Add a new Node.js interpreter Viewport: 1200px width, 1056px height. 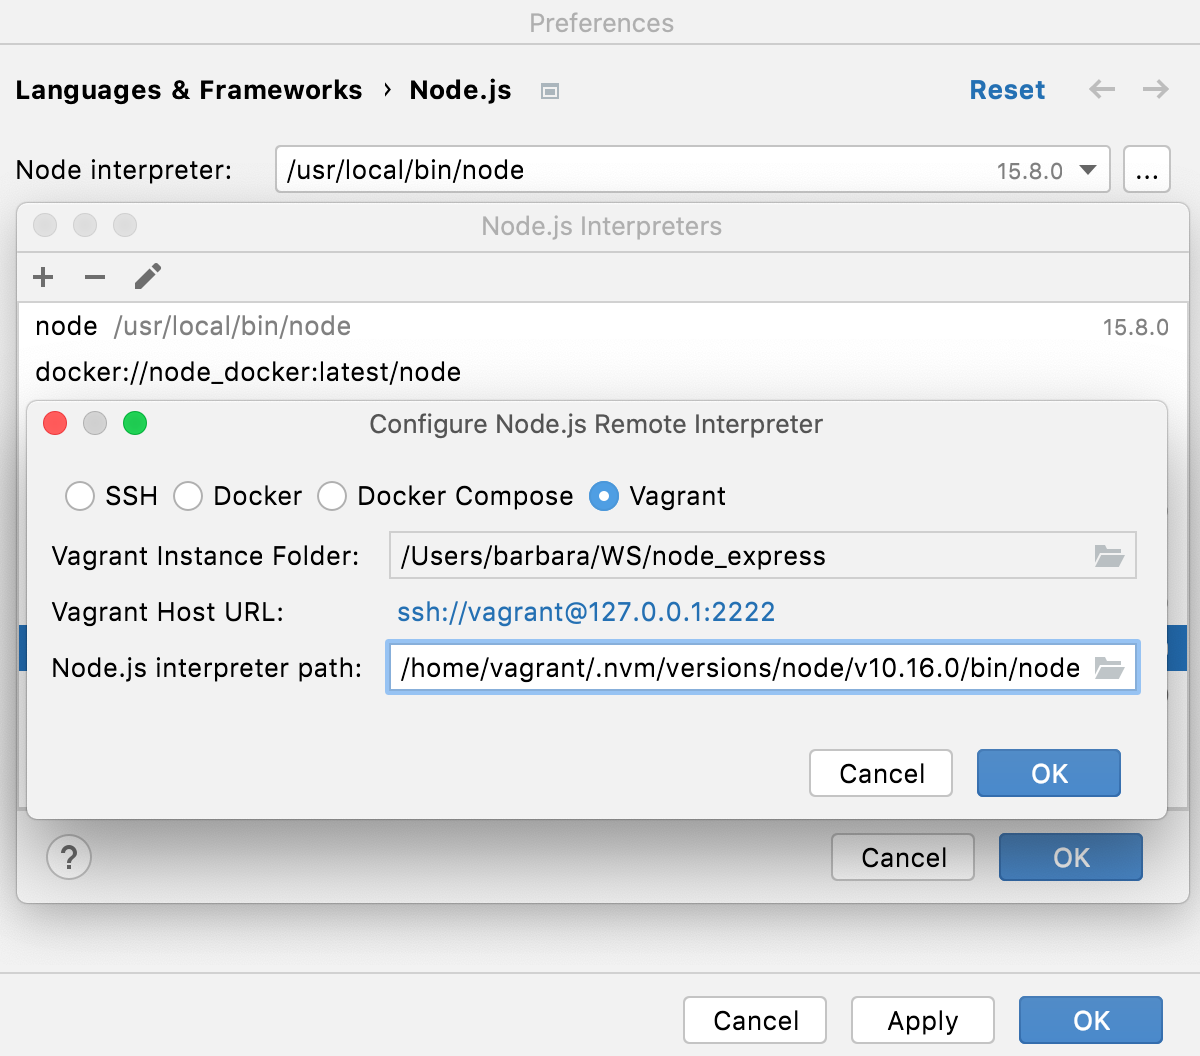42,277
